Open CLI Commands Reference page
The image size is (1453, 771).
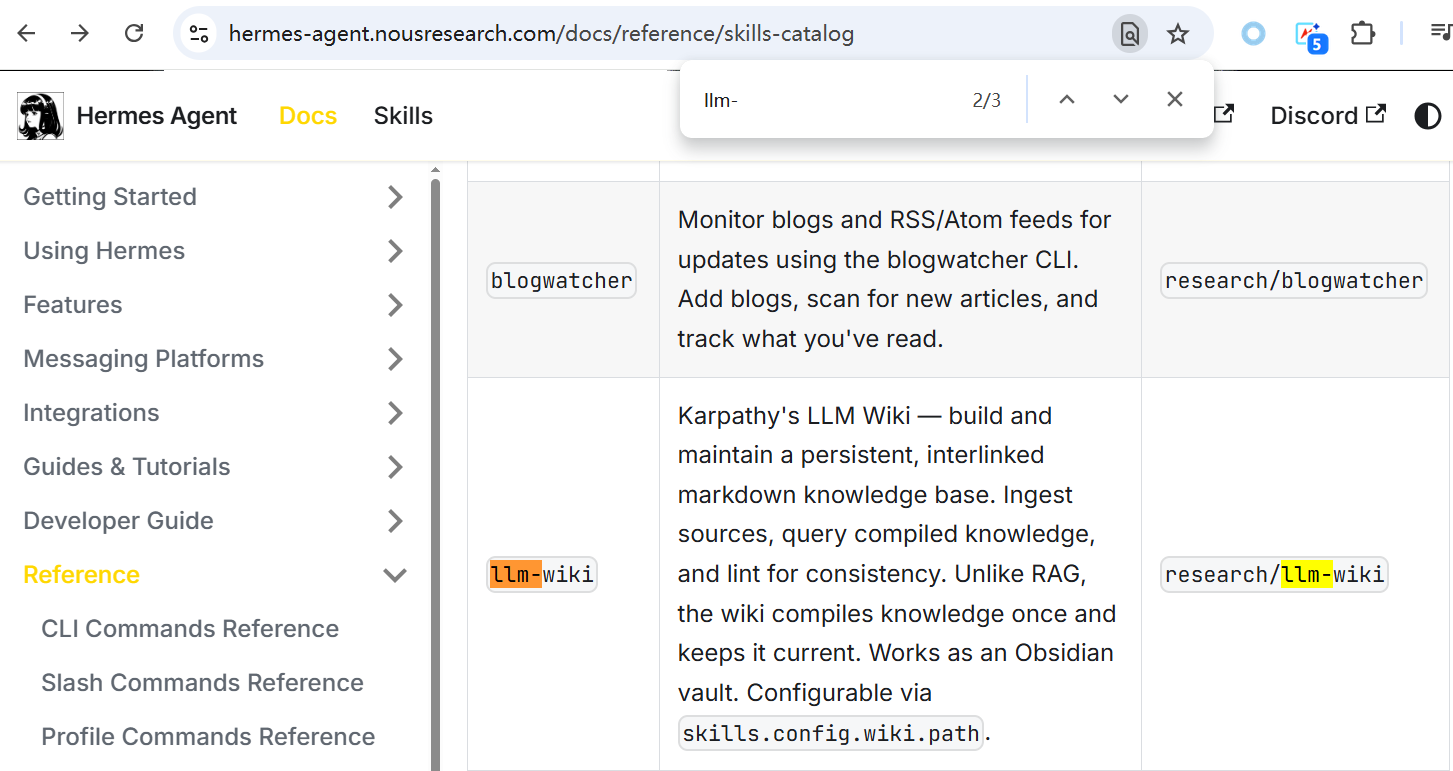click(x=190, y=629)
